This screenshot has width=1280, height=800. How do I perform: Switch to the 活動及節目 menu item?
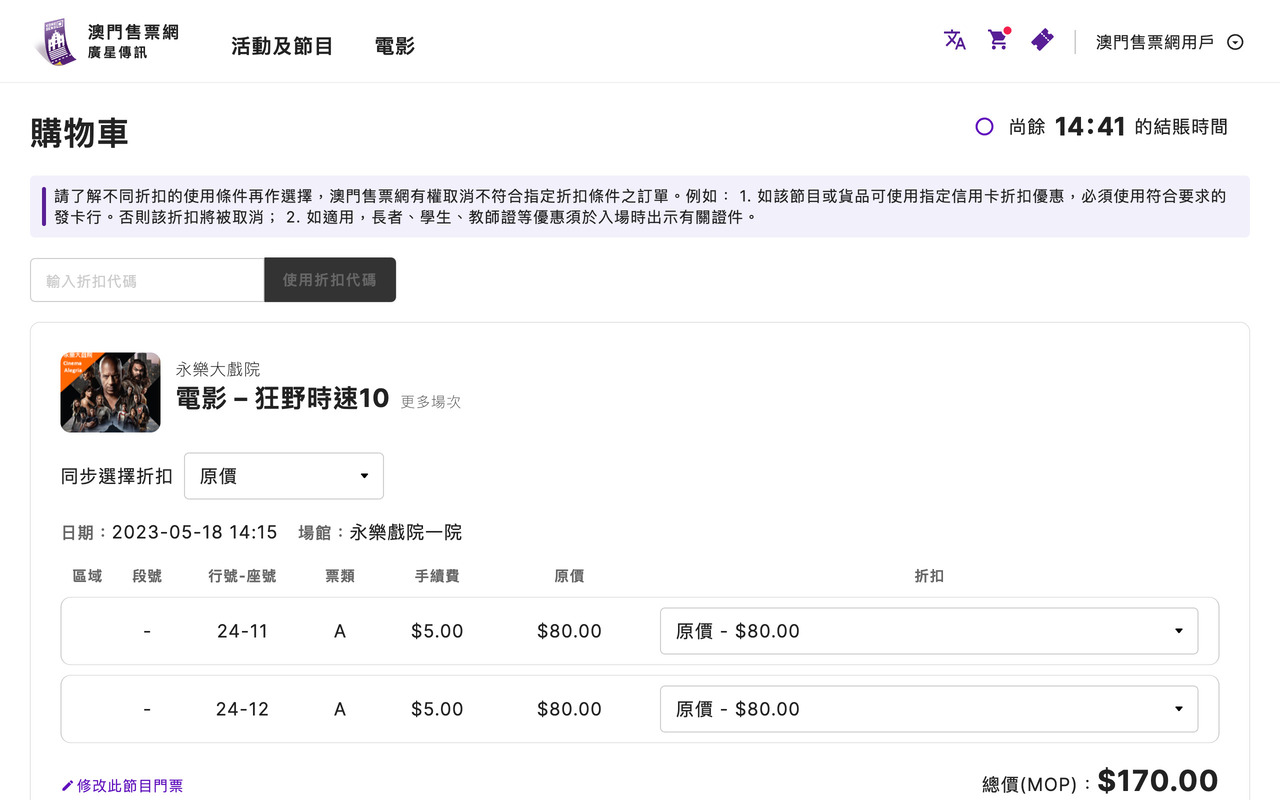click(281, 45)
